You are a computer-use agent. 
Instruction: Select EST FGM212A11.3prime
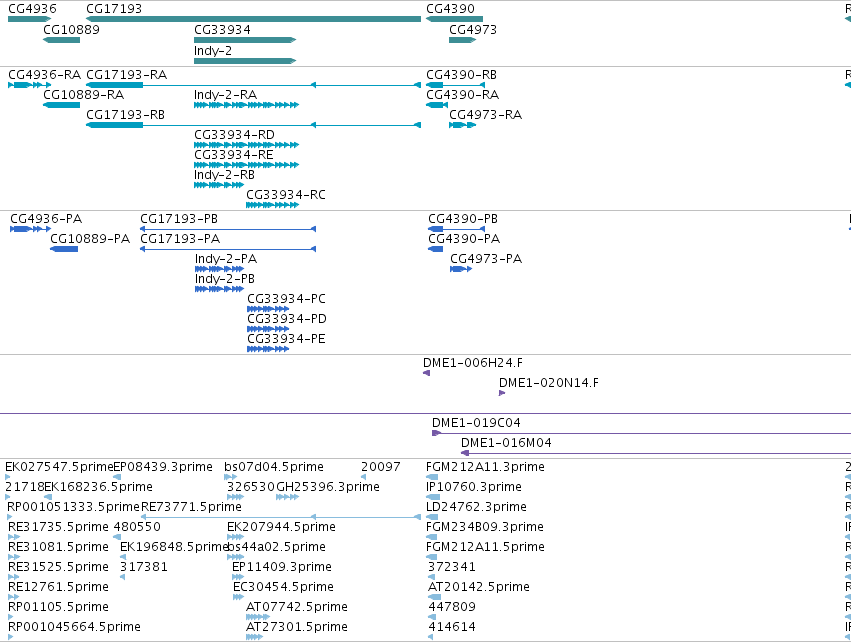click(x=485, y=467)
